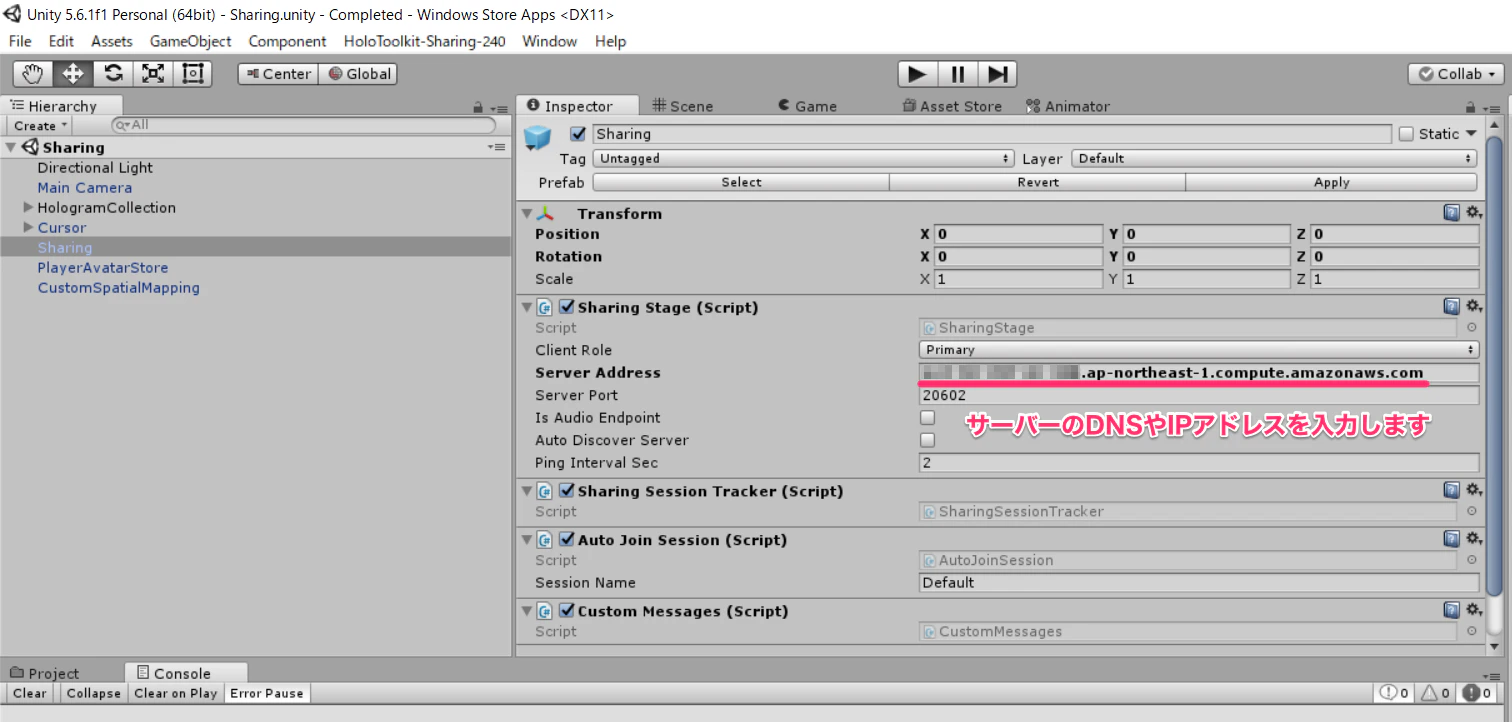
Task: Expand HologramCollection in Hierarchy
Action: (28, 208)
